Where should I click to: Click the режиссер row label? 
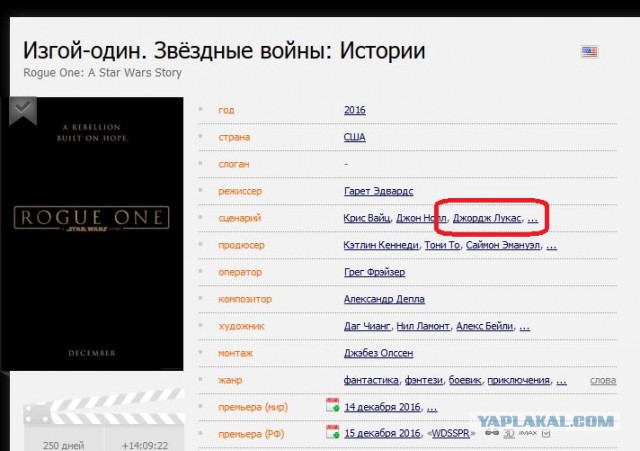click(x=240, y=191)
